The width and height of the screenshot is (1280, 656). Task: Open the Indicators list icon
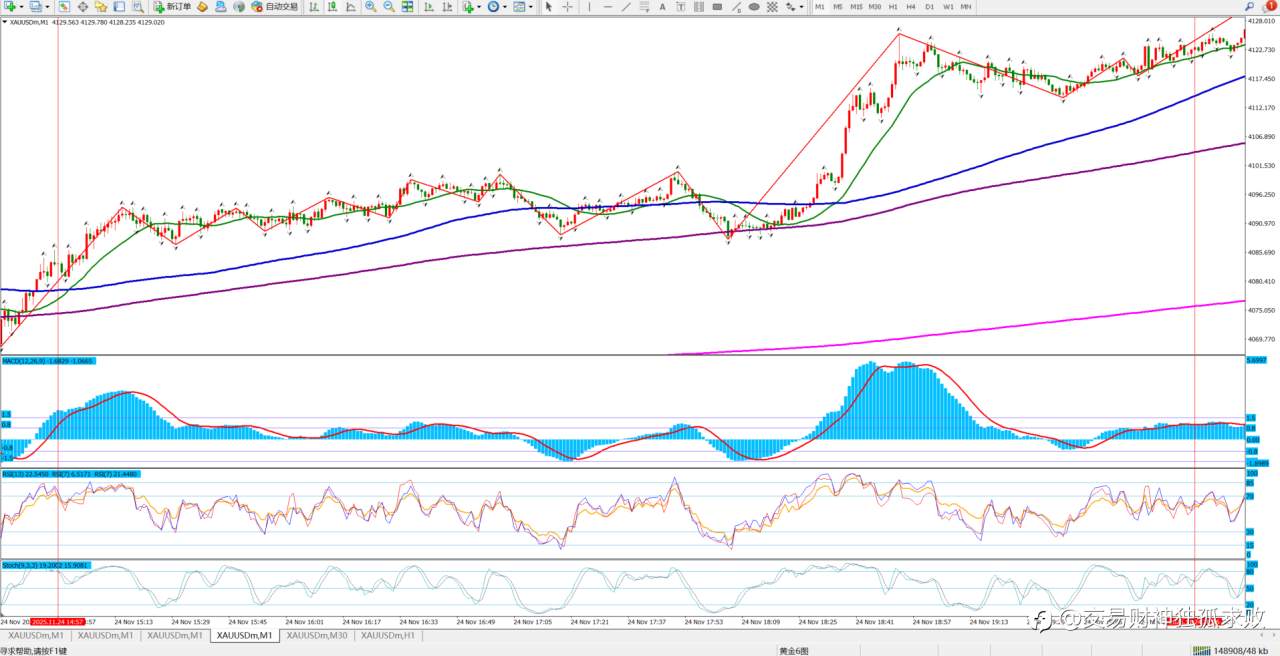tap(467, 6)
